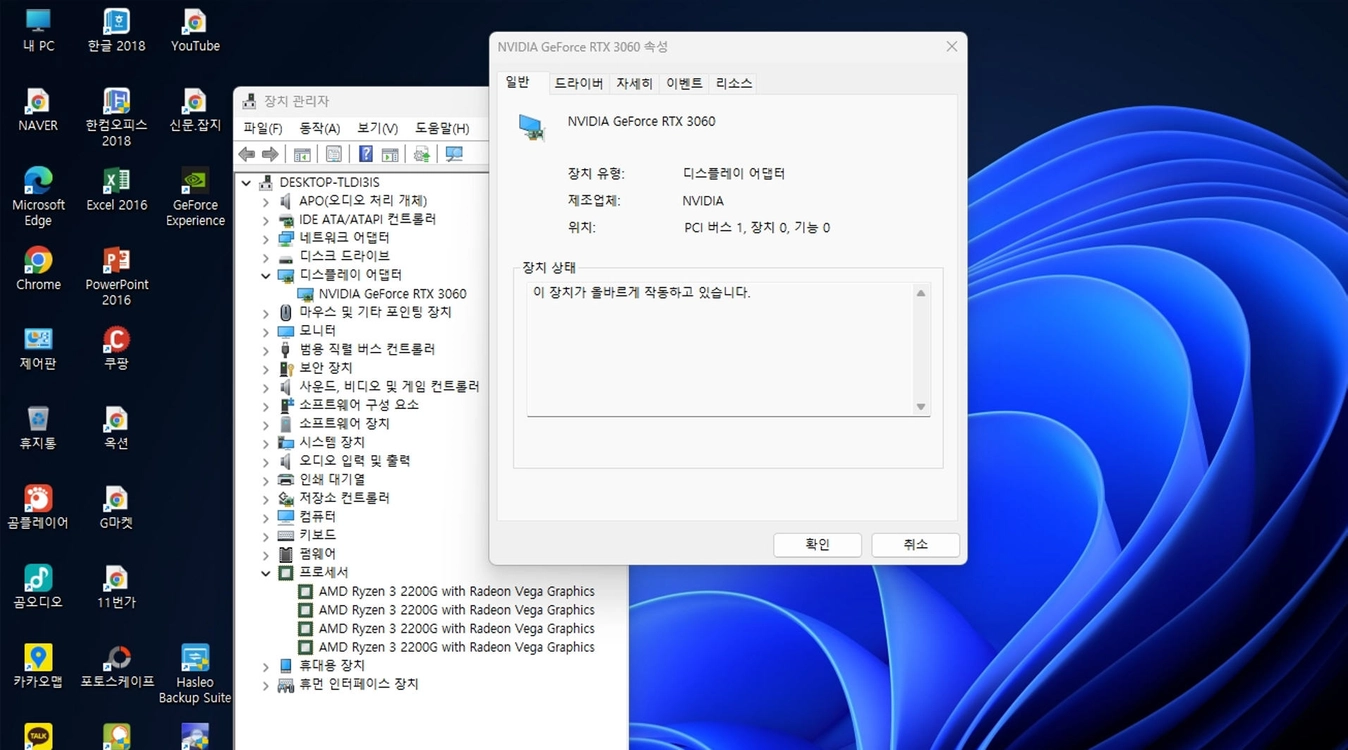The image size is (1348, 750).
Task: Close the NVIDIA GeForce RTX 3060 속성 dialog
Action: point(952,47)
